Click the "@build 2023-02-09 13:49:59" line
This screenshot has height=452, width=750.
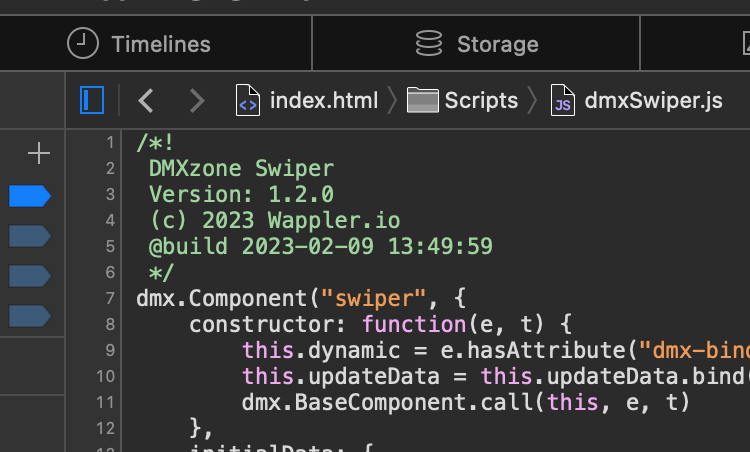point(320,246)
